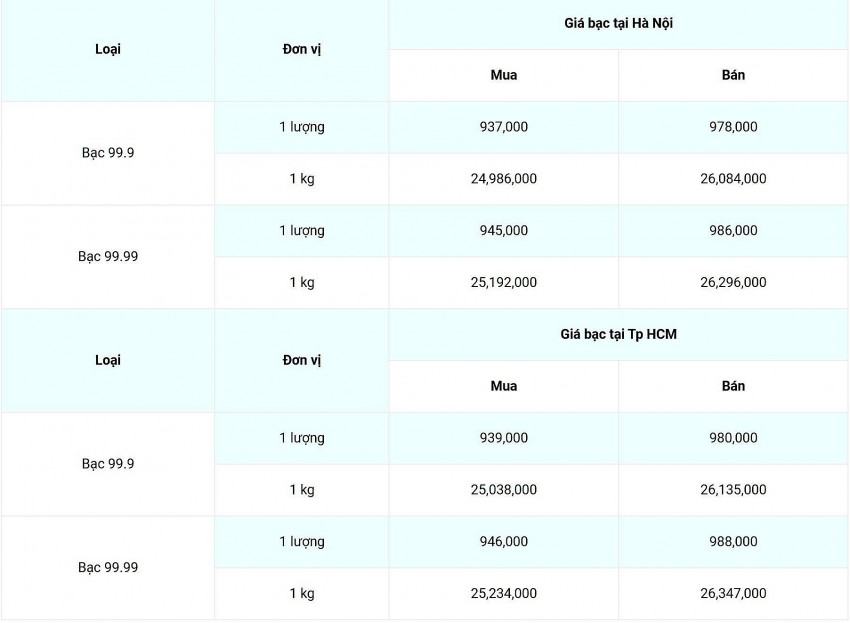Select the Tp HCM sell price 980,000
The width and height of the screenshot is (850, 623).
tap(733, 438)
